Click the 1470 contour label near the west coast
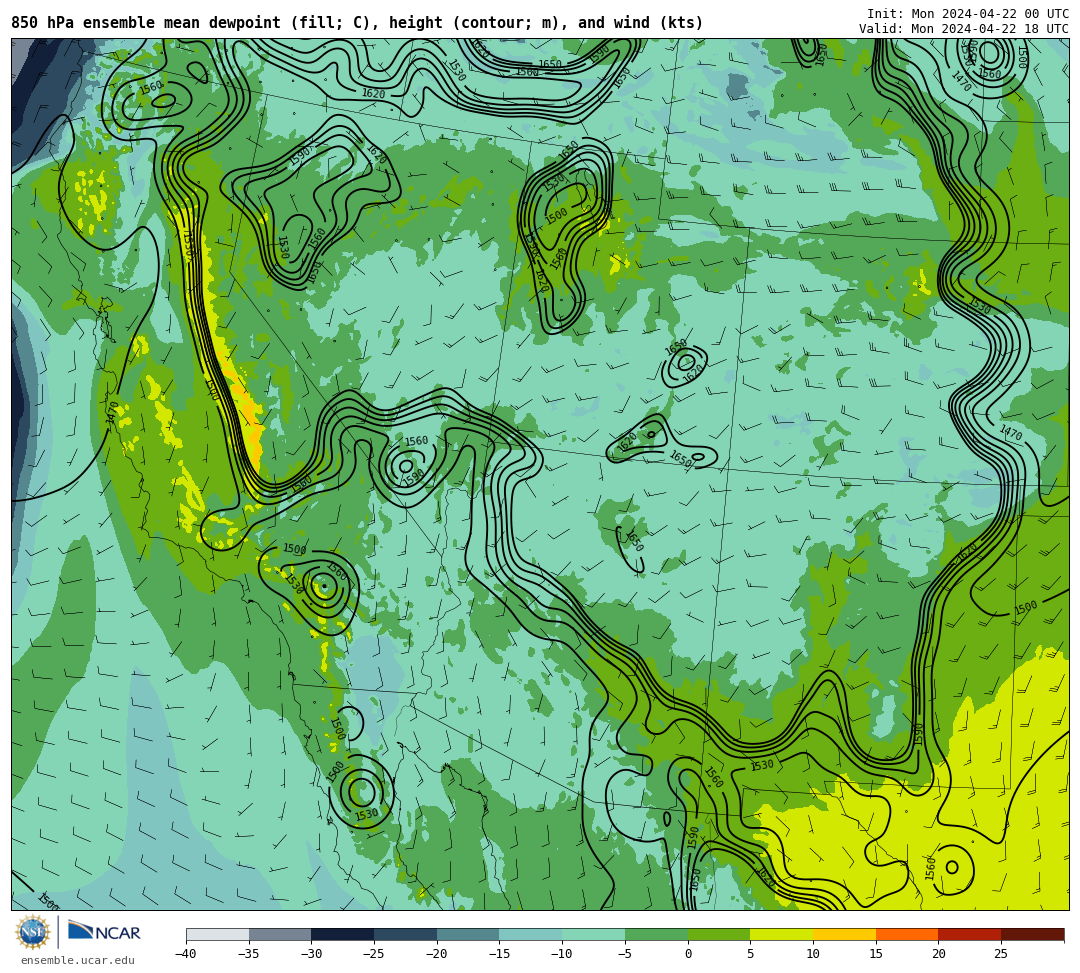Viewport: 1080px width, 973px height. (112, 412)
